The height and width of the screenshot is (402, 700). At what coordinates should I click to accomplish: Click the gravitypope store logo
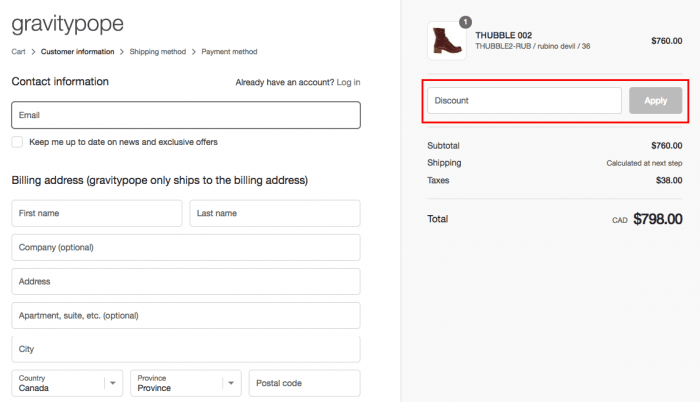coord(67,24)
